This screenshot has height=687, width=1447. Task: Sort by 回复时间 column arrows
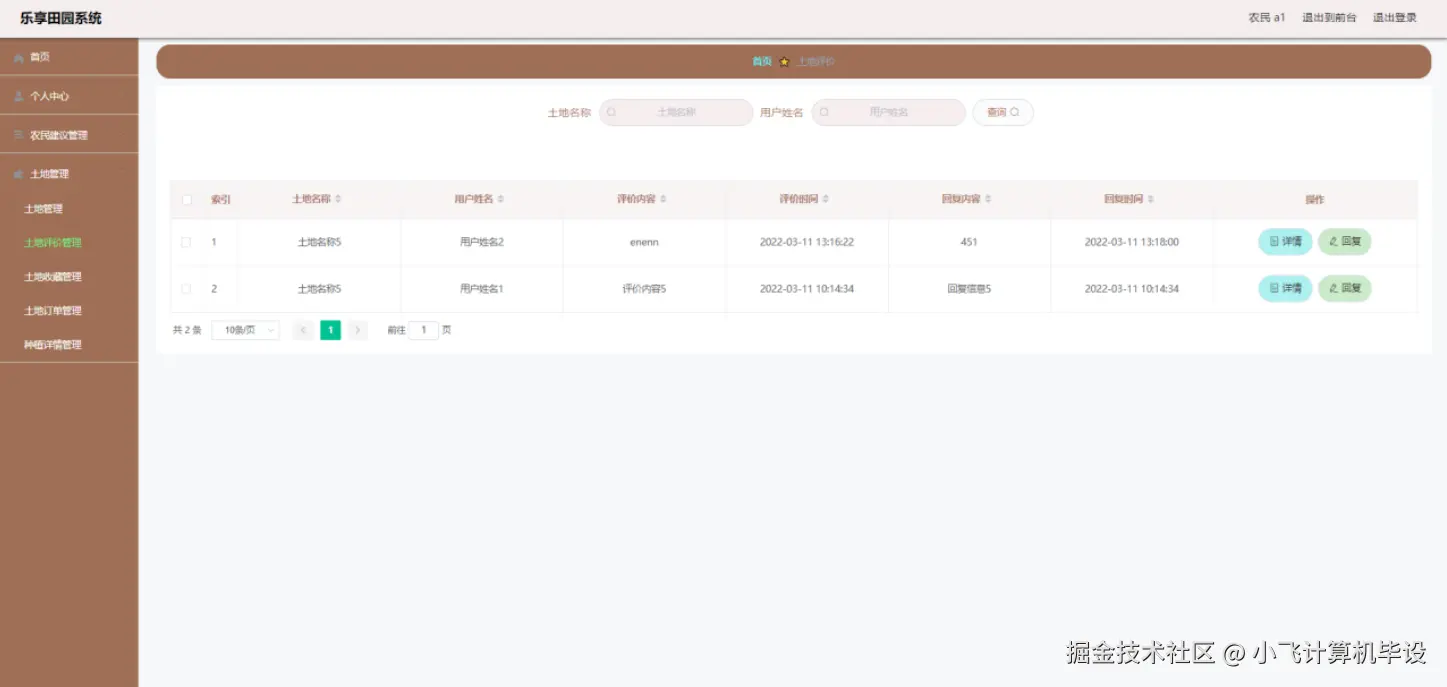click(x=1151, y=200)
